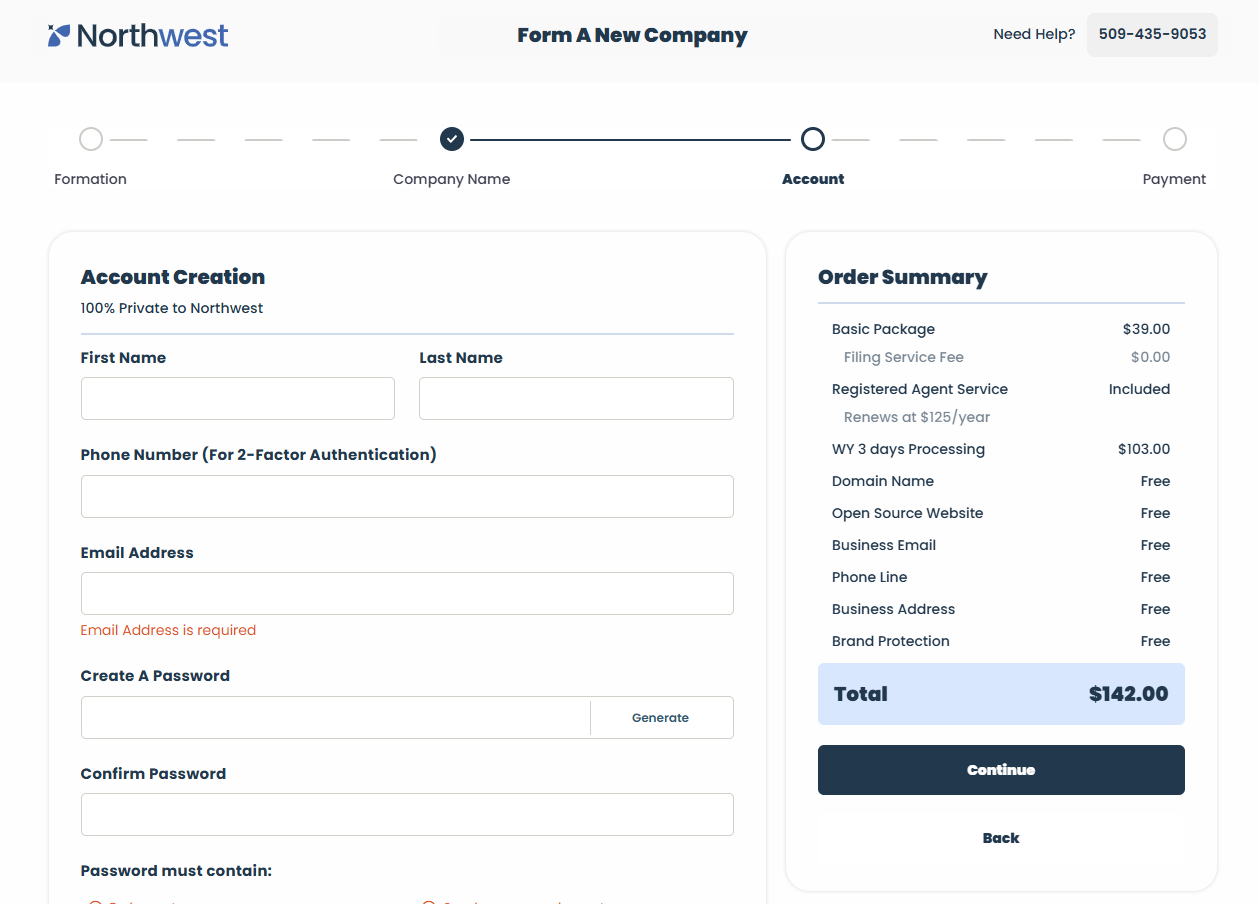The image size is (1259, 904).
Task: Click the "Renews at $125/year" note
Action: click(917, 417)
